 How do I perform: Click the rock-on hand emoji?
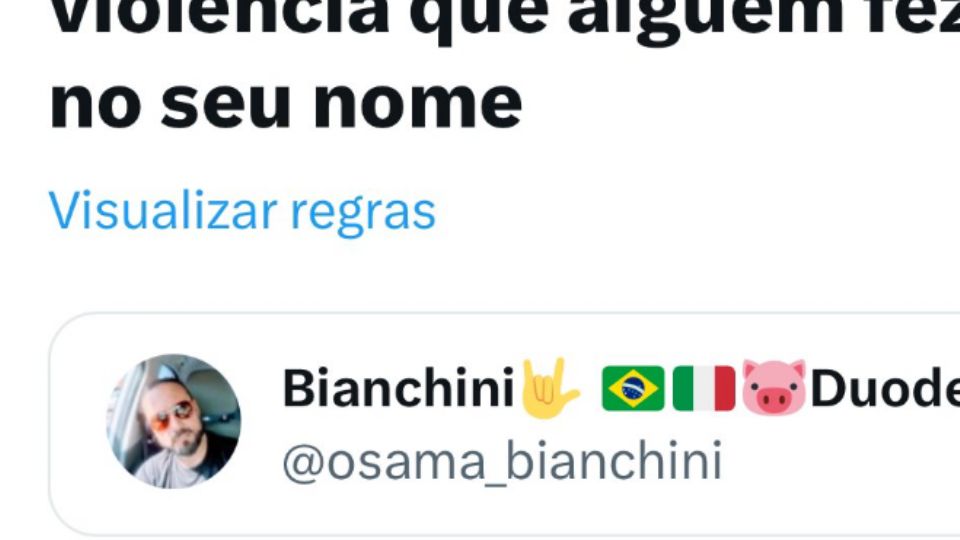pyautogui.click(x=549, y=388)
